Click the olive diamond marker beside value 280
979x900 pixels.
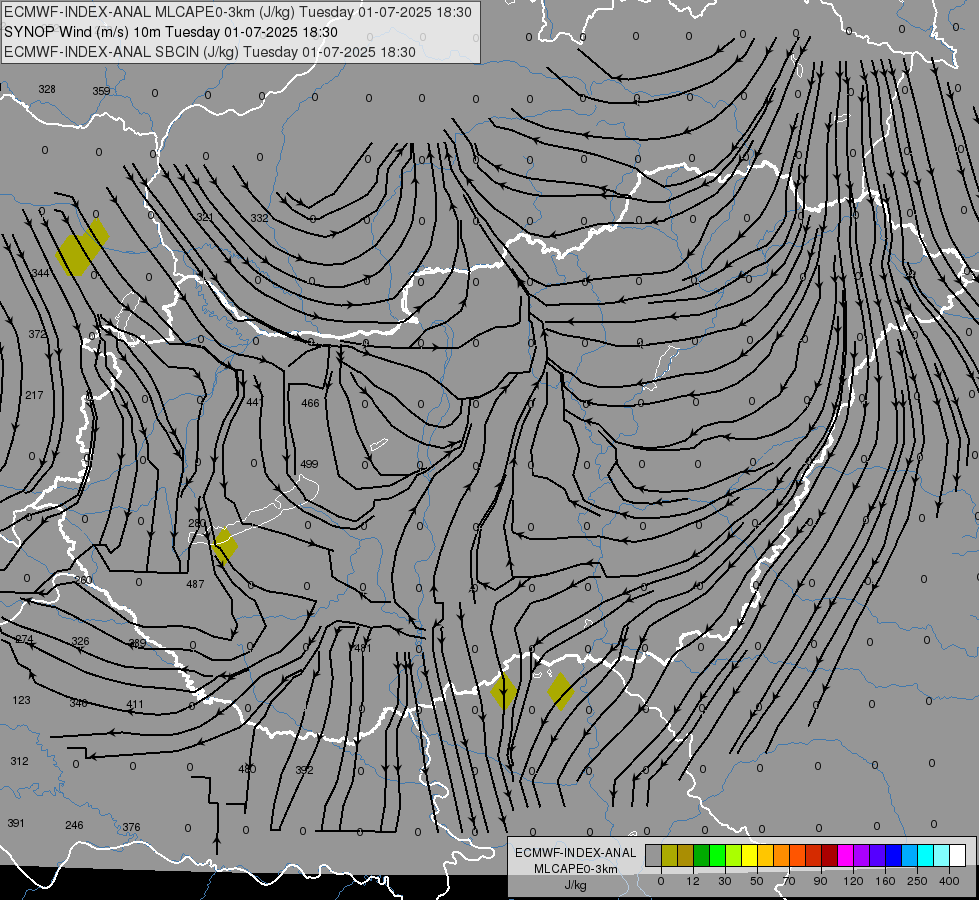point(224,546)
